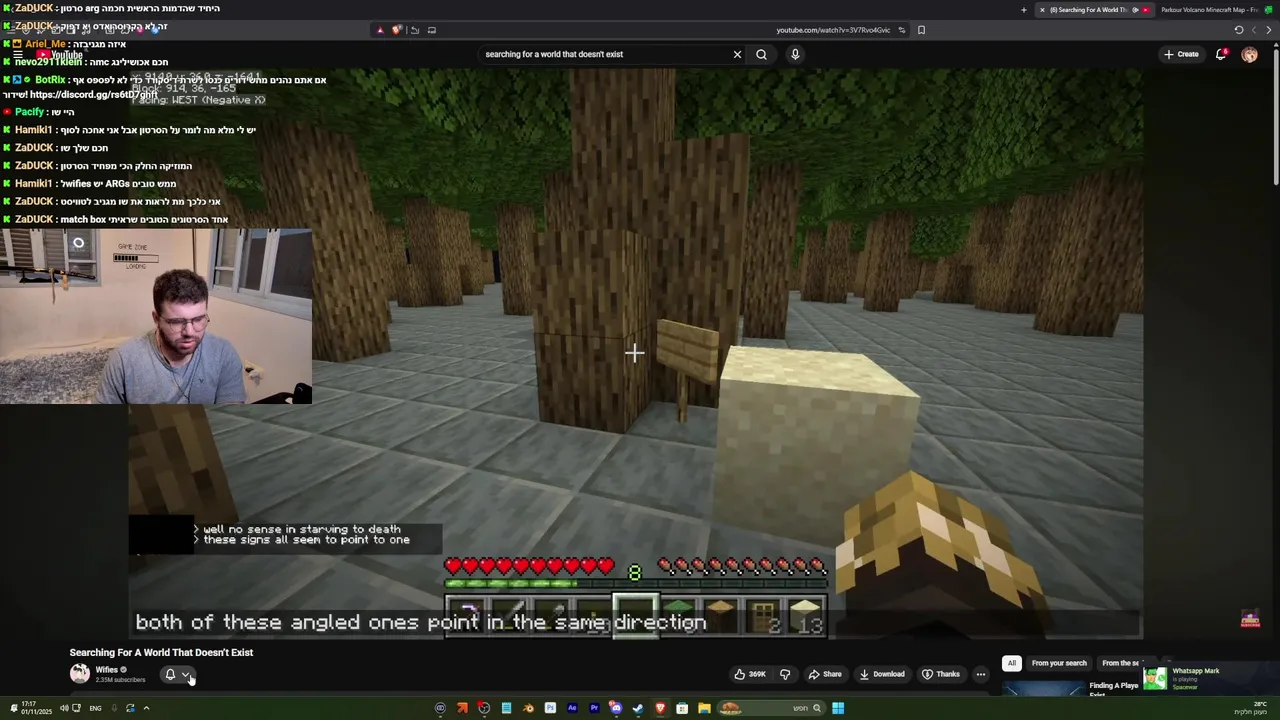Open YouTube notifications bell at top

pos(1221,54)
